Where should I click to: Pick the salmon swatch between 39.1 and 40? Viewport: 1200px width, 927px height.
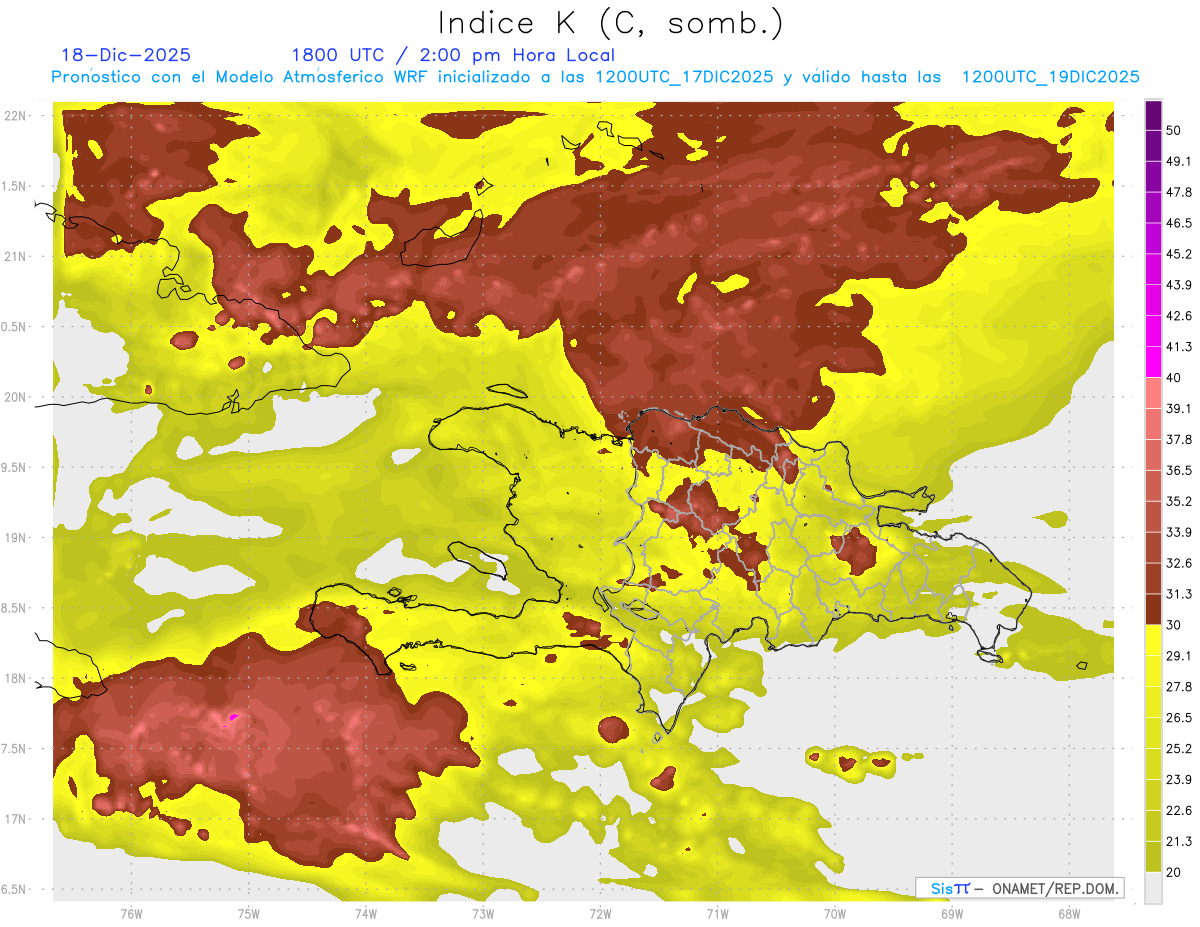[1153, 393]
